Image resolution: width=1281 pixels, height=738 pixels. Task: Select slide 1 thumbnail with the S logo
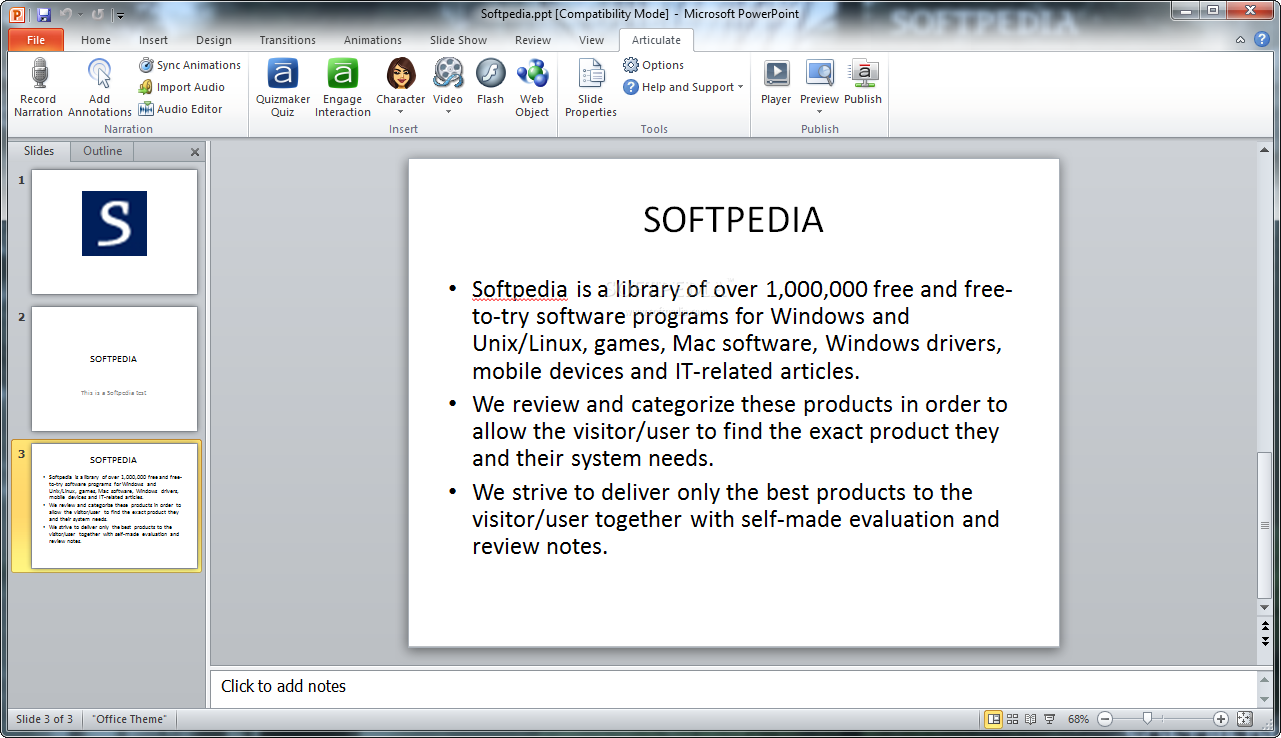tap(114, 232)
